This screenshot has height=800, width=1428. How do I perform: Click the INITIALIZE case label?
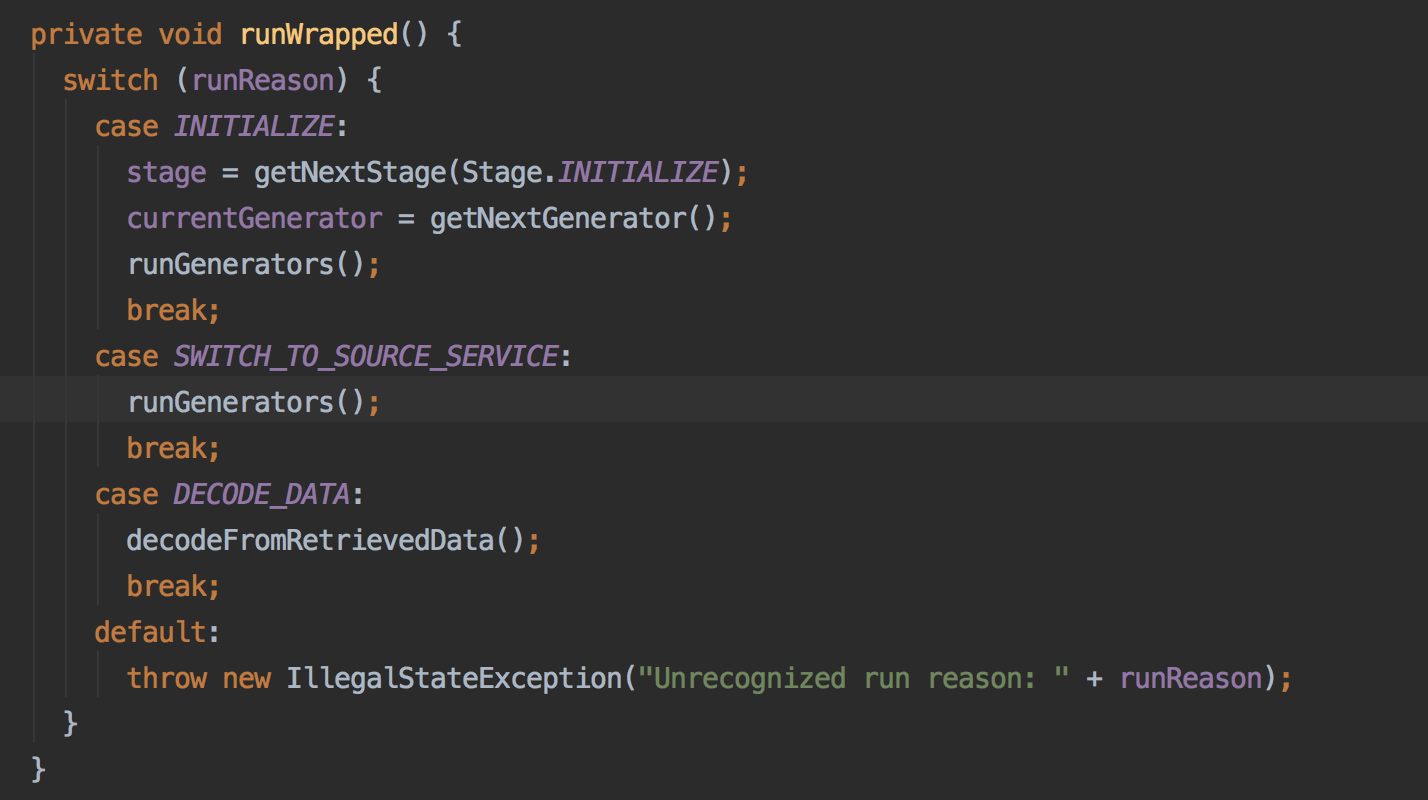pyautogui.click(x=253, y=125)
